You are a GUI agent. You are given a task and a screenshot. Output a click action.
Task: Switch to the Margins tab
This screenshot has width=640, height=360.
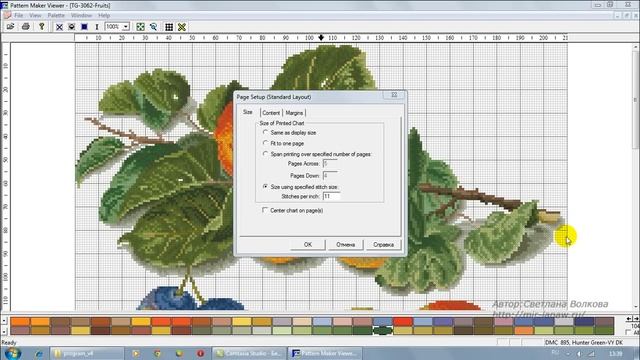[294, 113]
